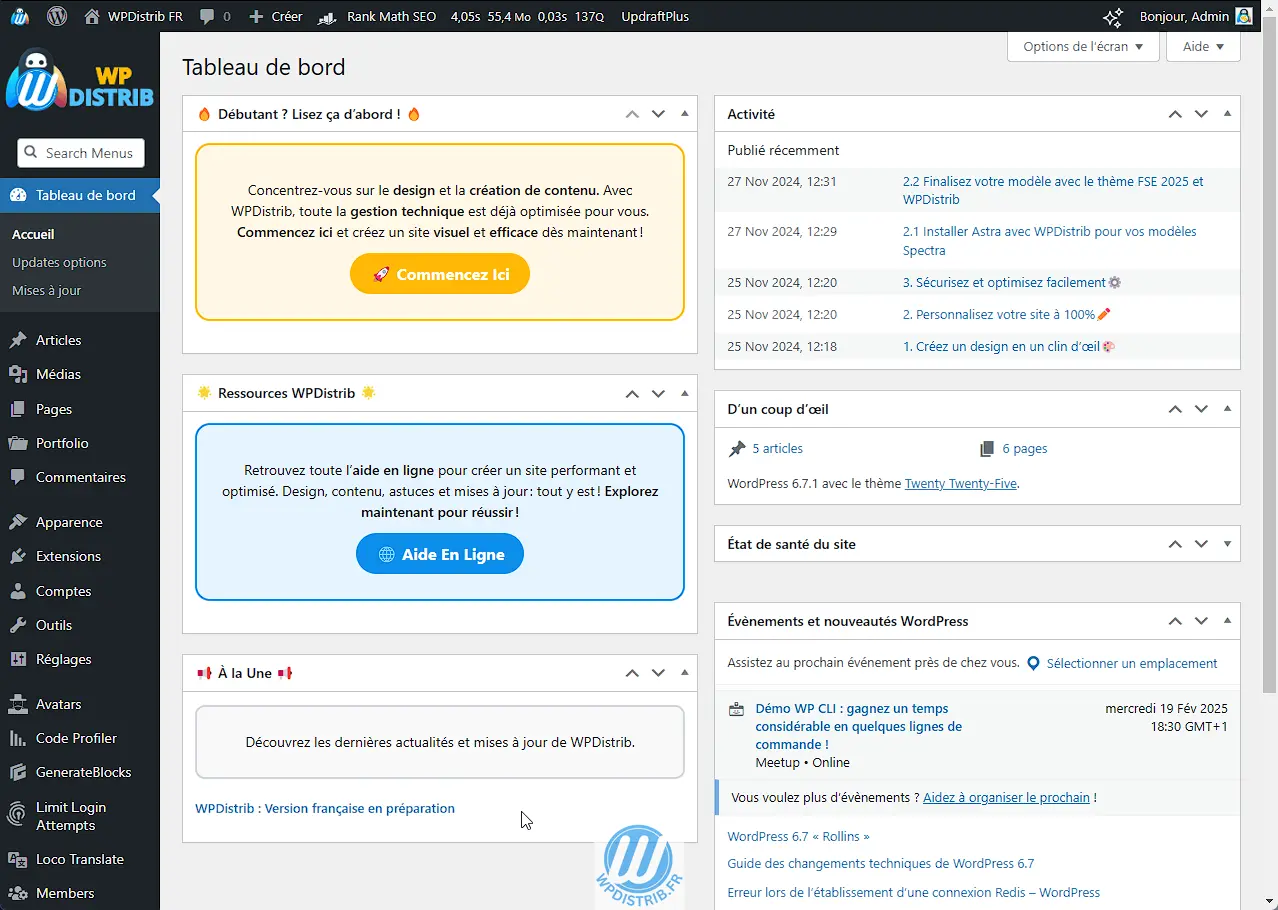Viewport: 1278px width, 910px height.
Task: Open the WPDistrib FR site home icon
Action: point(92,16)
